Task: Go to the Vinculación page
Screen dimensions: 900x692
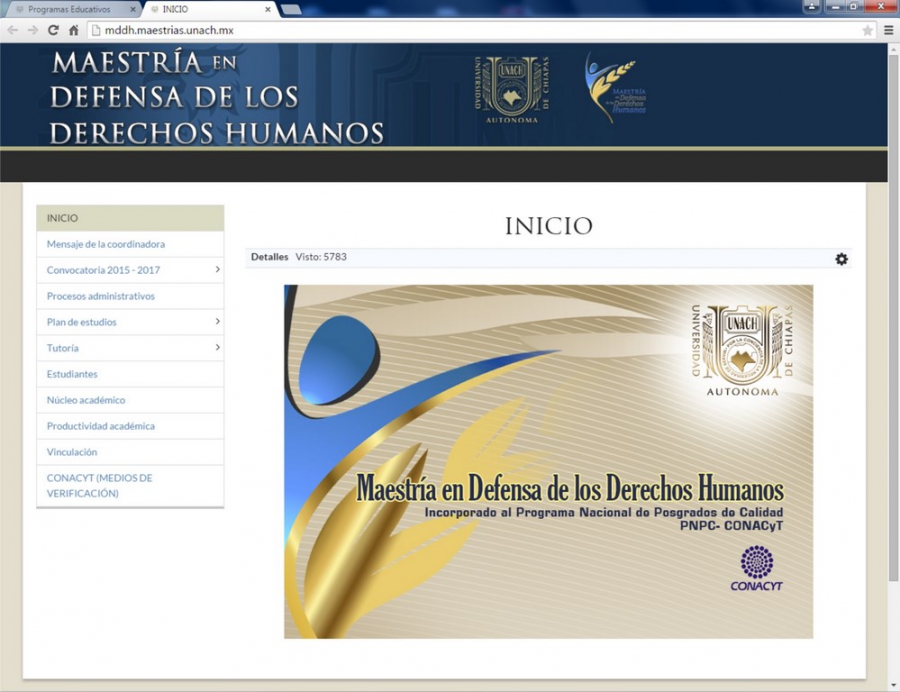Action: (x=72, y=452)
